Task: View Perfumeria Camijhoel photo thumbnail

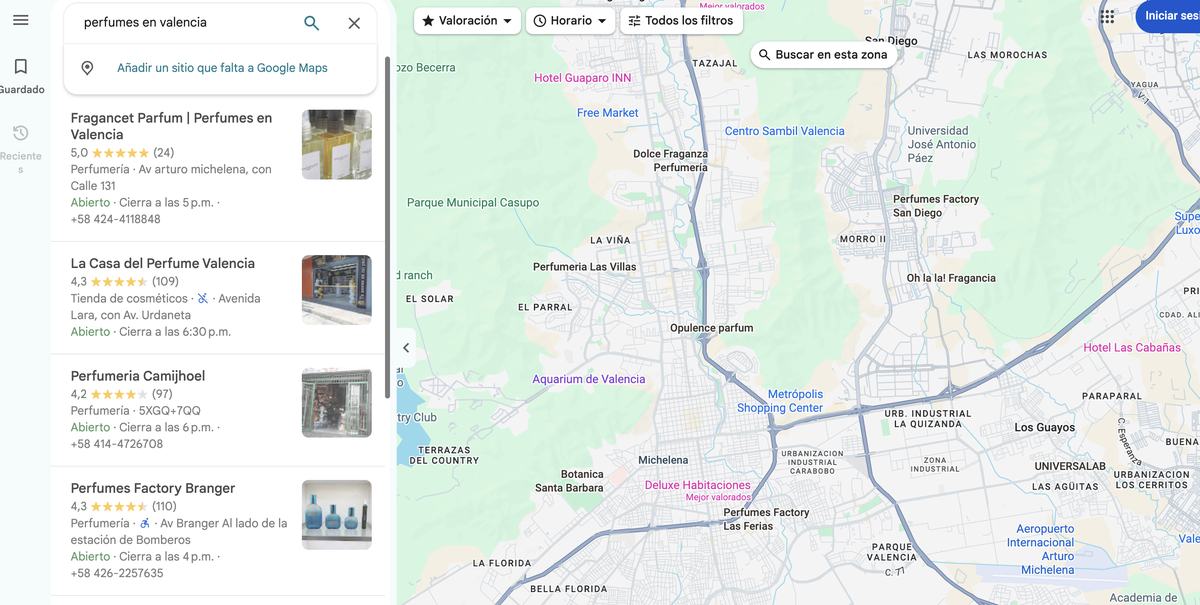Action: pyautogui.click(x=337, y=403)
